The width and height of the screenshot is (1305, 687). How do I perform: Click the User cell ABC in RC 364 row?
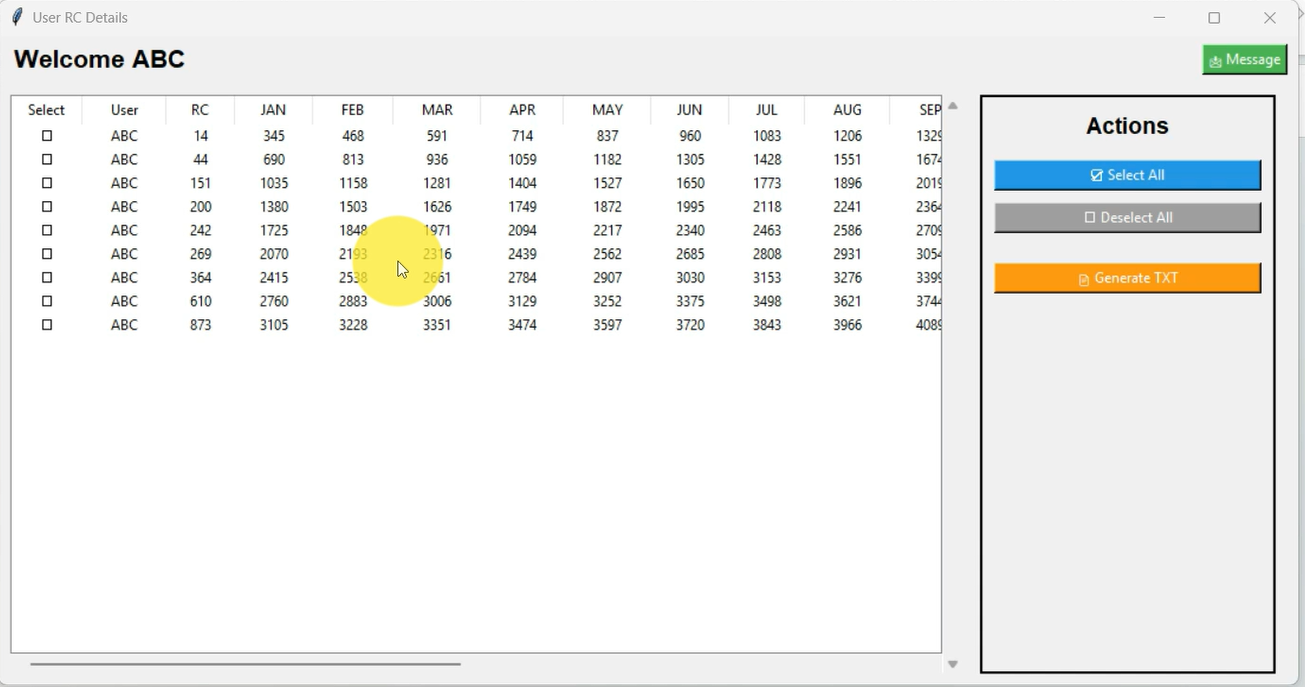[x=124, y=278]
